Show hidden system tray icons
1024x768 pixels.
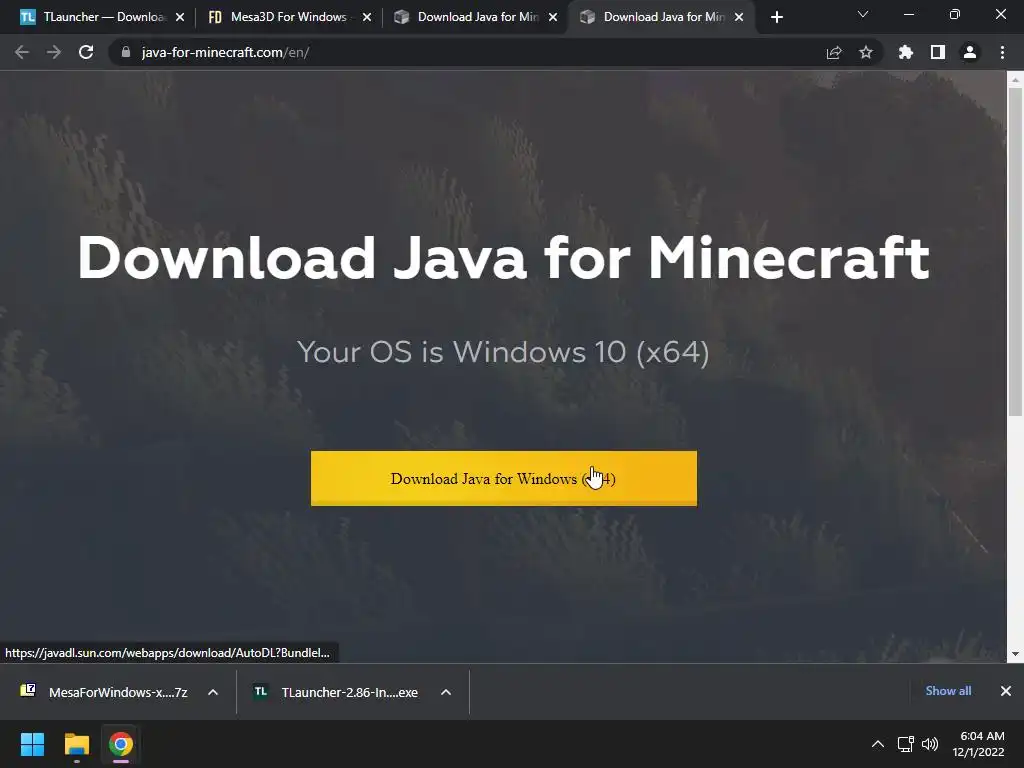(878, 744)
